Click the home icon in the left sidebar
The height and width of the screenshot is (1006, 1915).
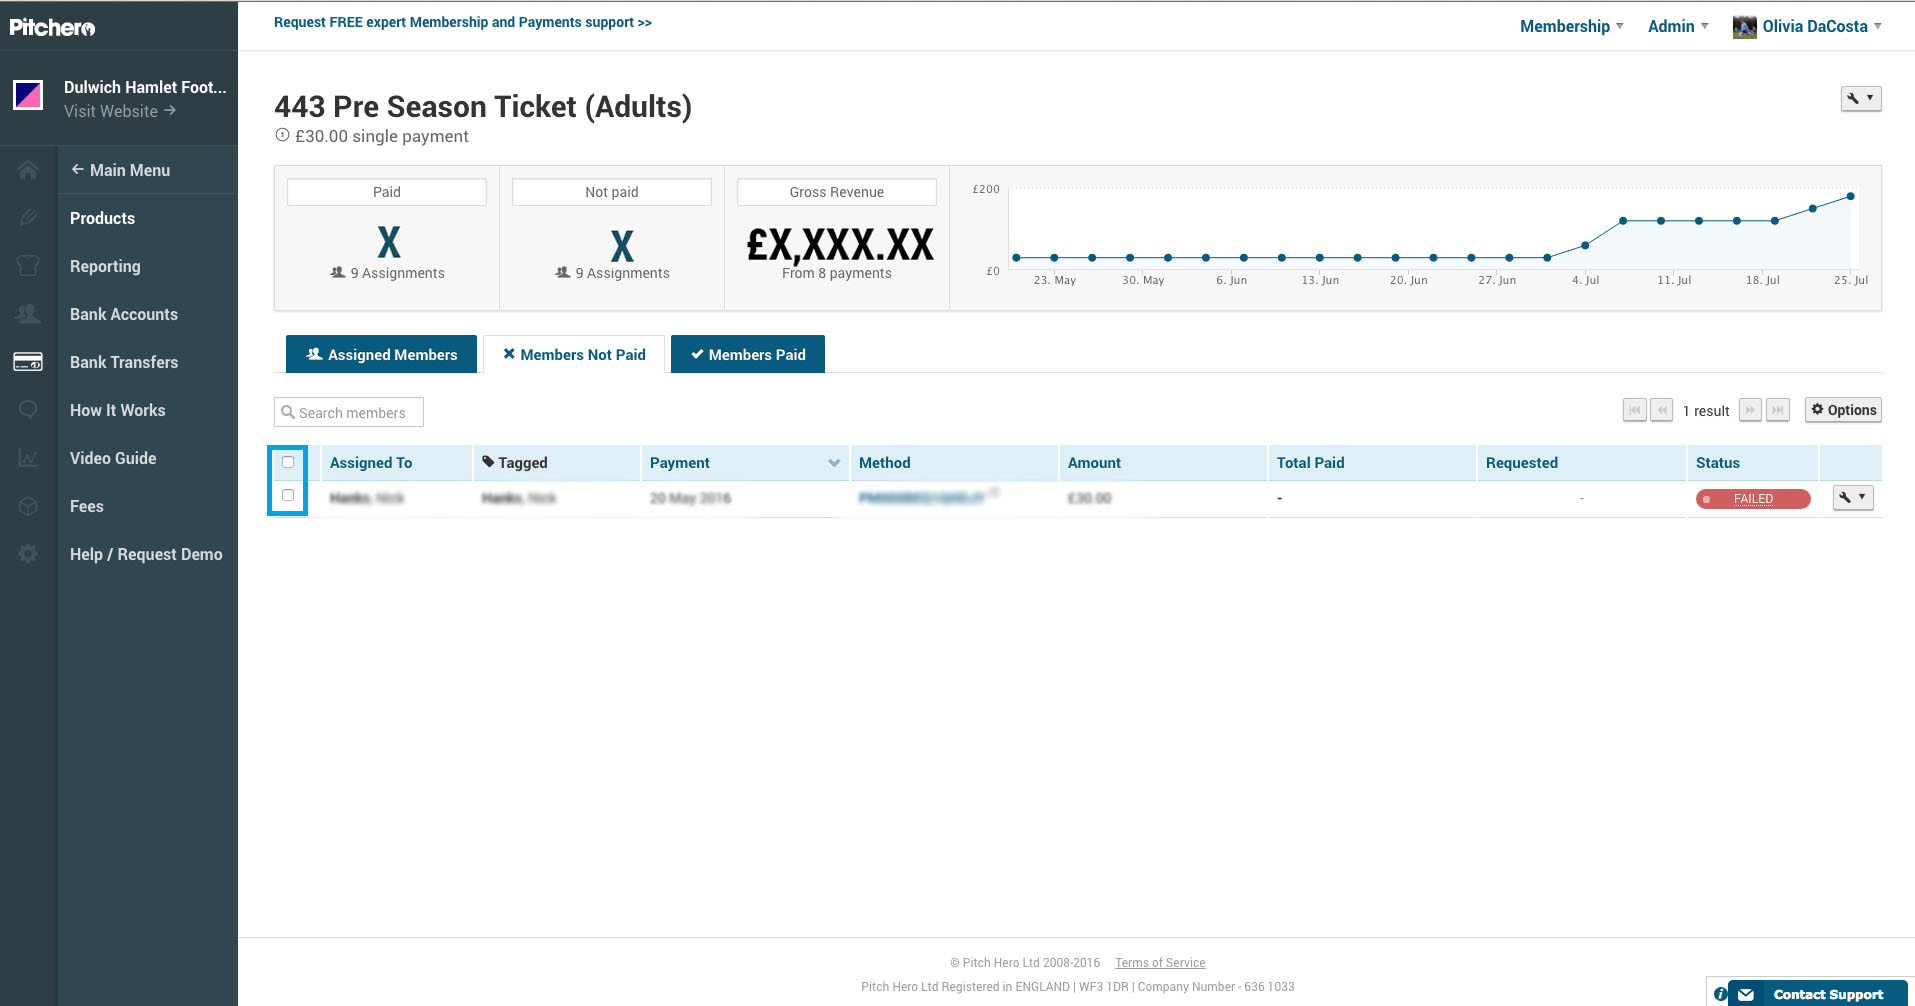(x=28, y=170)
